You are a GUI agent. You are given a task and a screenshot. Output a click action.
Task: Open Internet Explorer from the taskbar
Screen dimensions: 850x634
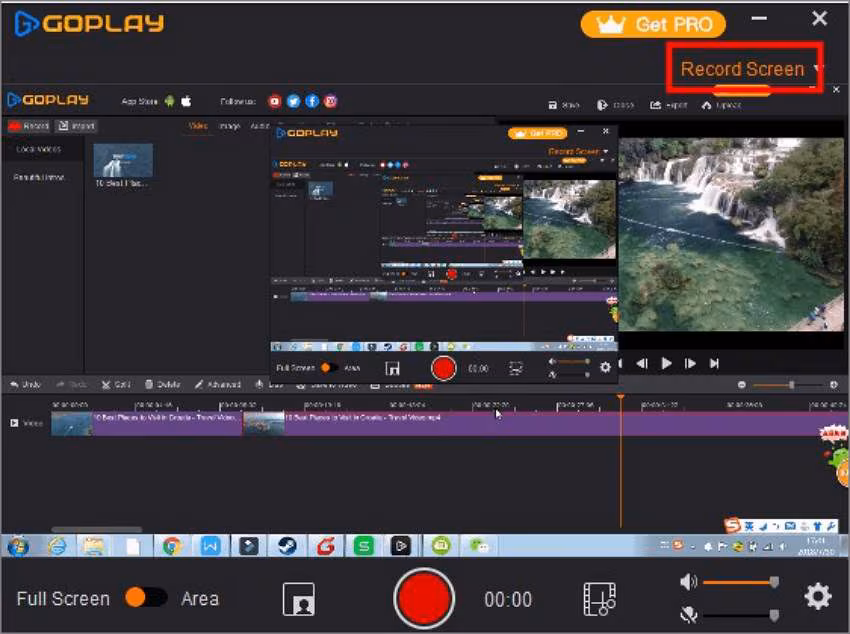[57, 546]
